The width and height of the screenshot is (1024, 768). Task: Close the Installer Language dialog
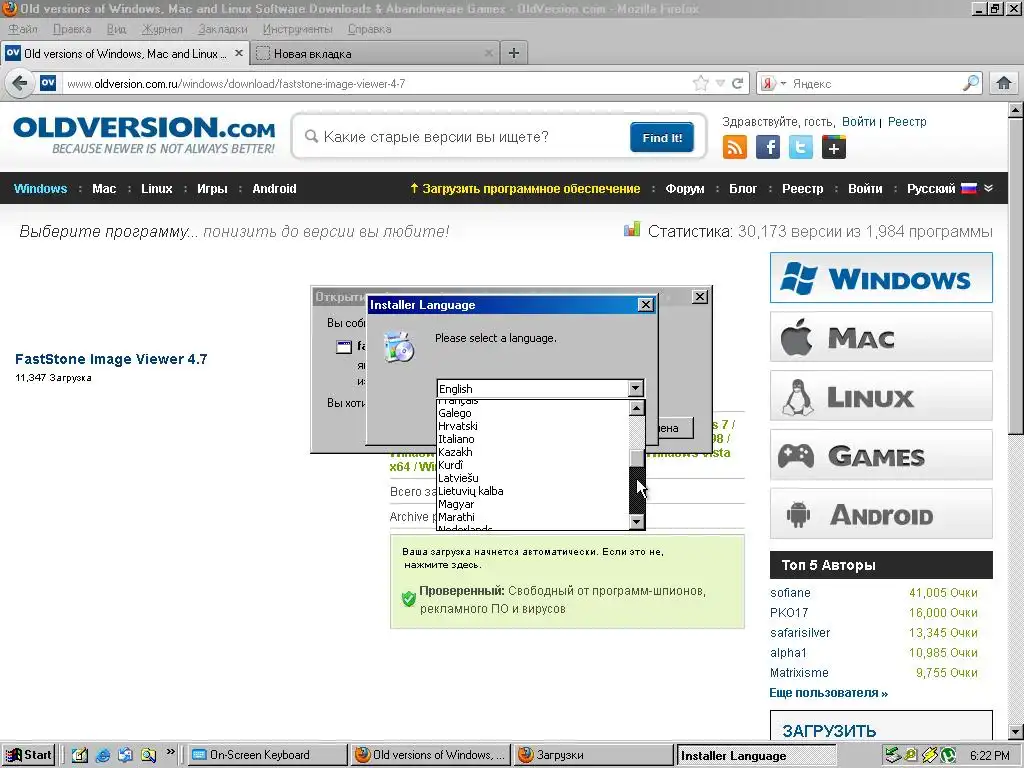(645, 305)
